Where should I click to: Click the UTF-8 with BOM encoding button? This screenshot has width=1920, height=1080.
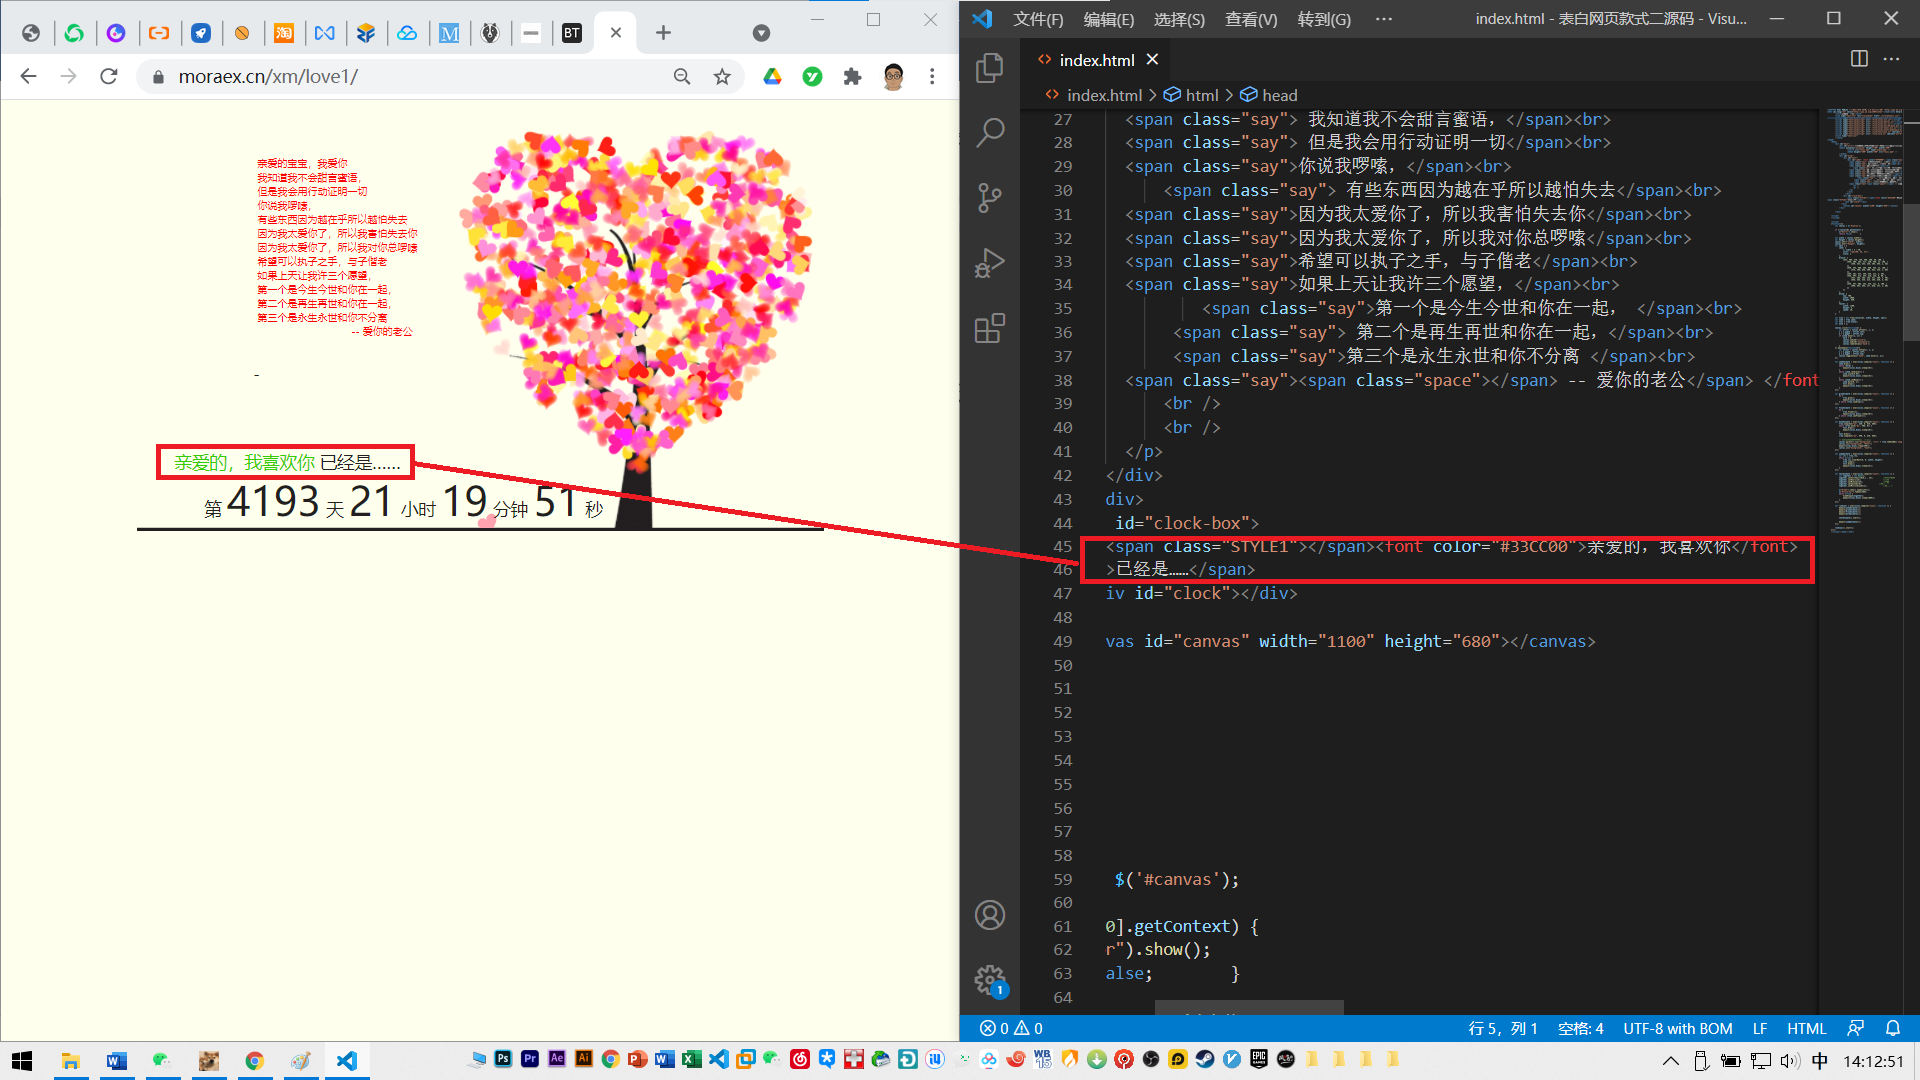[x=1677, y=1028]
